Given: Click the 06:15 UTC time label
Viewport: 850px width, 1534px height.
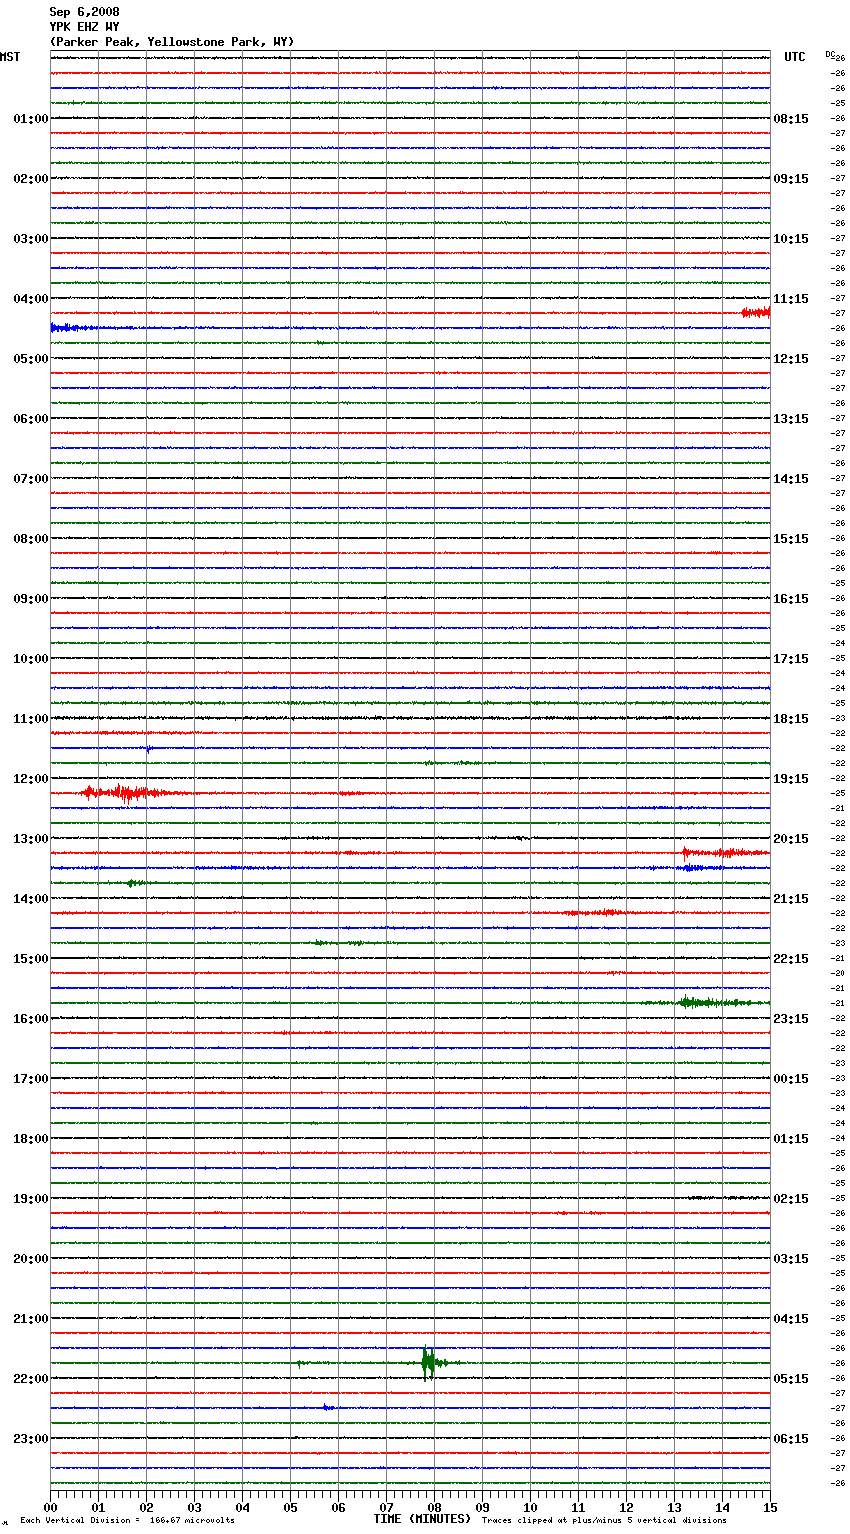Looking at the screenshot, I should (x=791, y=1439).
